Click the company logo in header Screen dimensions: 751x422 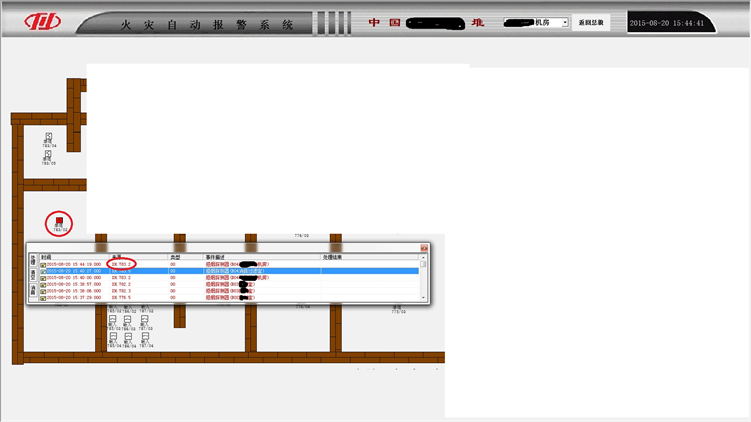[x=43, y=21]
